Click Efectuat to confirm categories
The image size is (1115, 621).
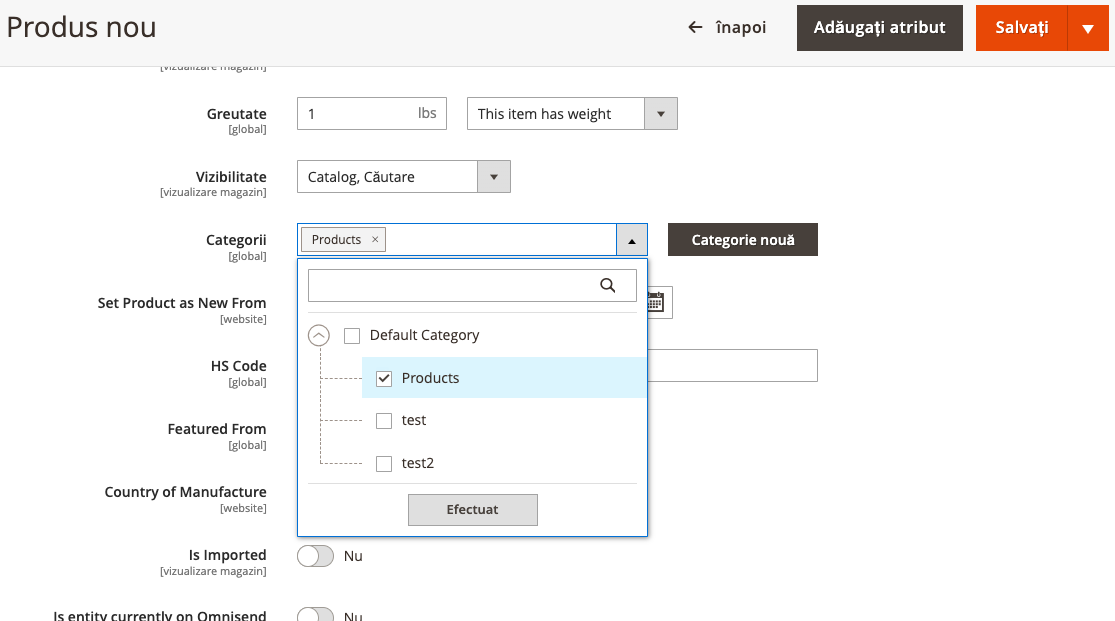[472, 510]
